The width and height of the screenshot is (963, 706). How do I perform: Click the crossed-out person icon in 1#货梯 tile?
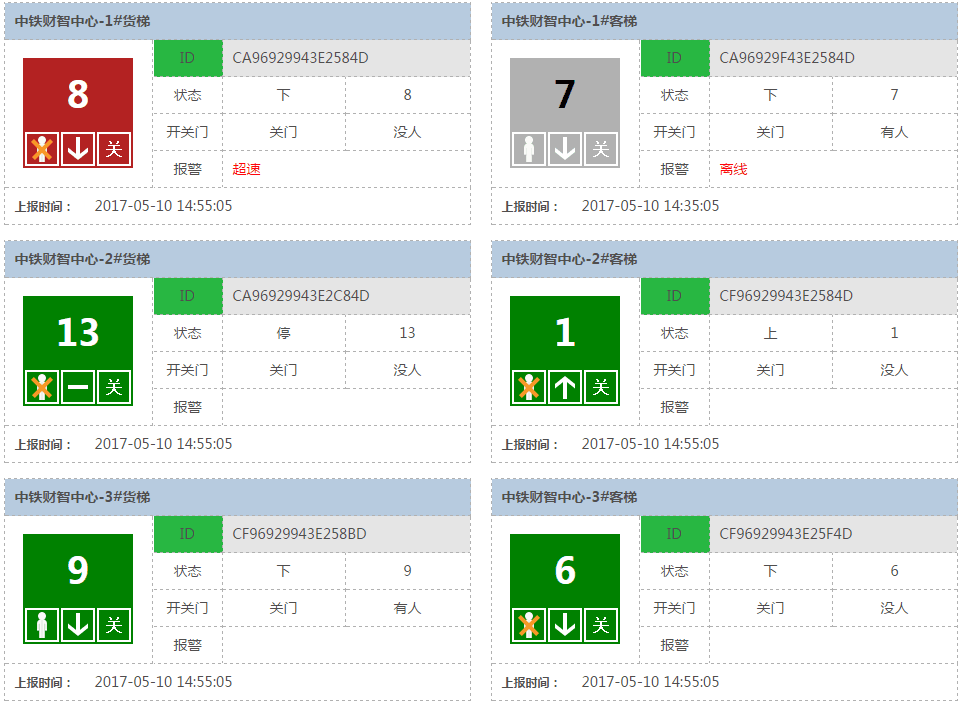[42, 149]
